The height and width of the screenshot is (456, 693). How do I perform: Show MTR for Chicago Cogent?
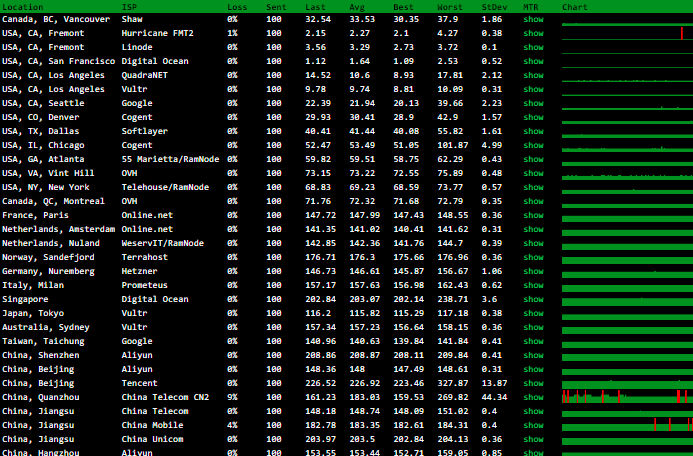coord(533,145)
